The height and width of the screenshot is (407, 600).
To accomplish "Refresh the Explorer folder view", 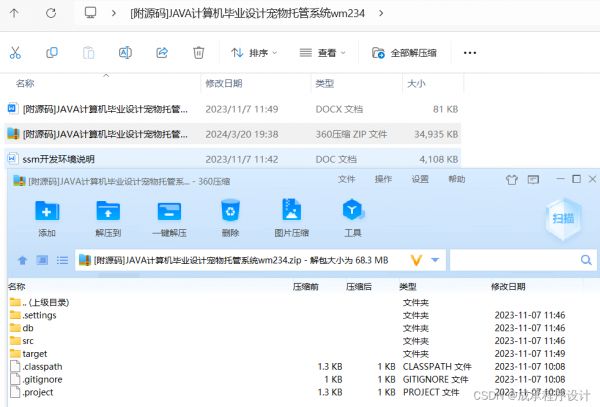I will point(51,13).
